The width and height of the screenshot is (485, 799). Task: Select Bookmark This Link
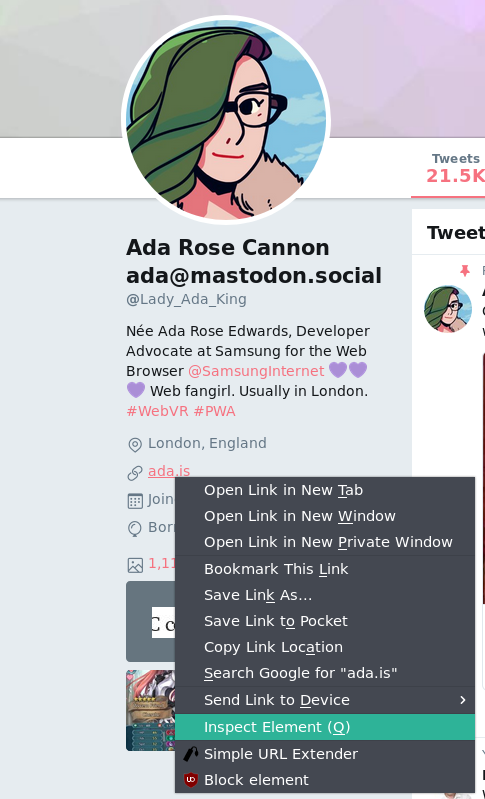coord(325,569)
